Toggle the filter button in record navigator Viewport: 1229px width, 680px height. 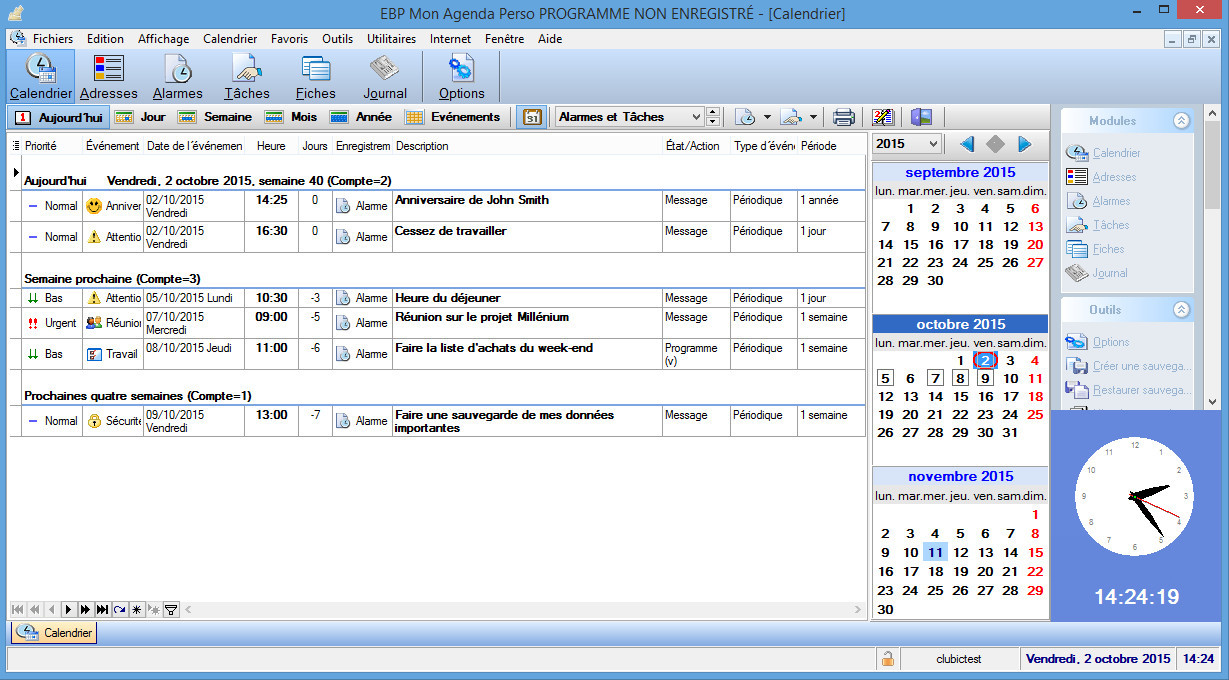172,608
